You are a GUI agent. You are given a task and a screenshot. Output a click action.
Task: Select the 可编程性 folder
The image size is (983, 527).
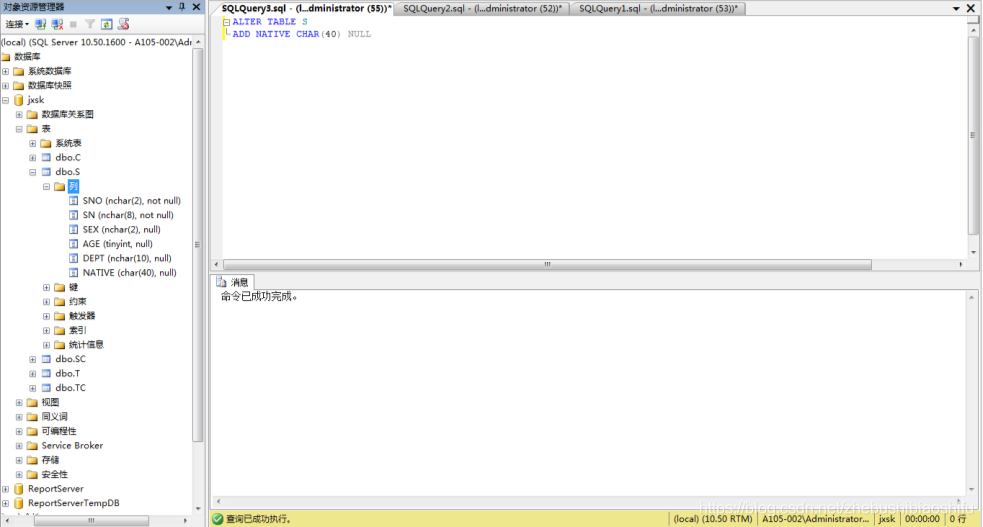click(x=59, y=432)
